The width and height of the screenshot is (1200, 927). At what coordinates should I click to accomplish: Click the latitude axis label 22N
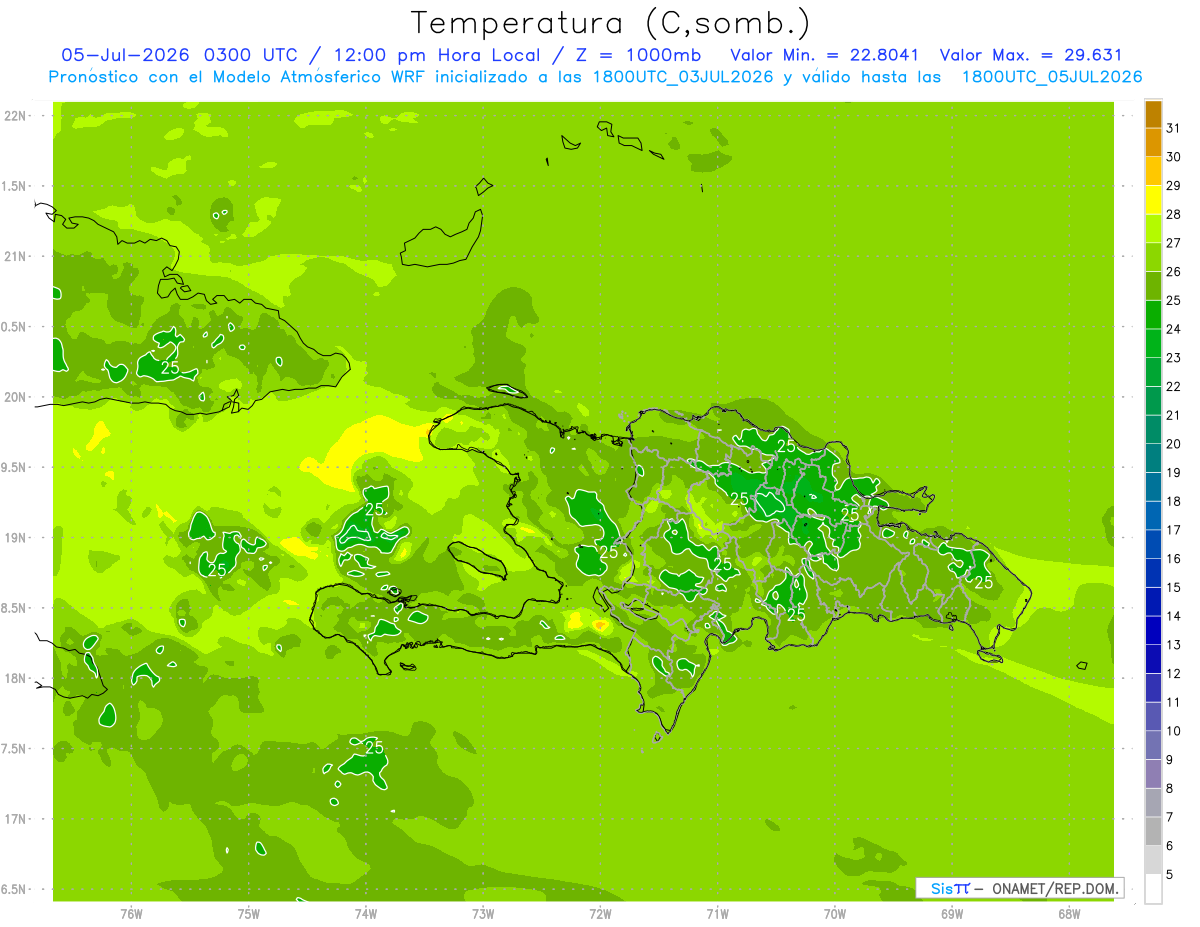pos(16,115)
